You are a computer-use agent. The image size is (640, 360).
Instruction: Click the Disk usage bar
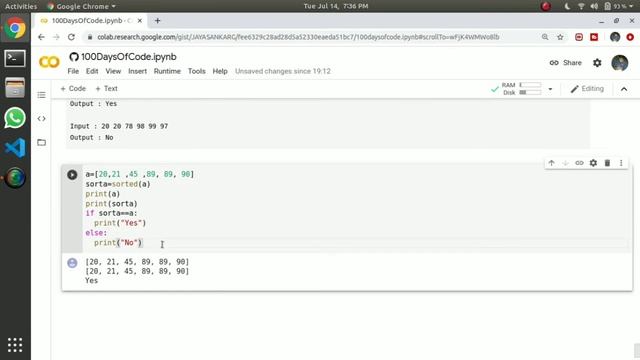[530, 93]
